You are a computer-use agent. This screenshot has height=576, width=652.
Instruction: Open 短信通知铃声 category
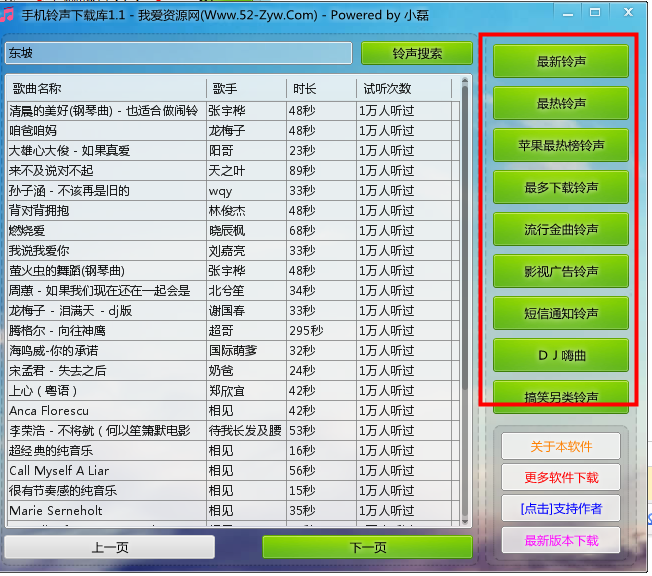click(x=561, y=313)
